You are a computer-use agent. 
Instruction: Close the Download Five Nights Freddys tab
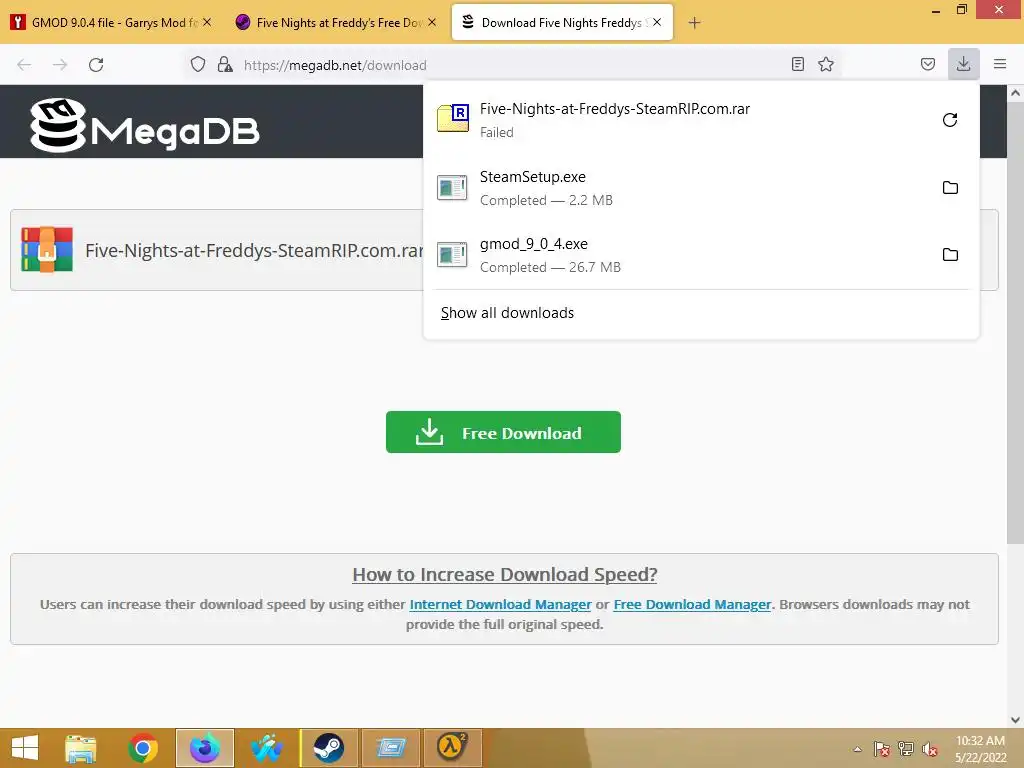tap(657, 22)
